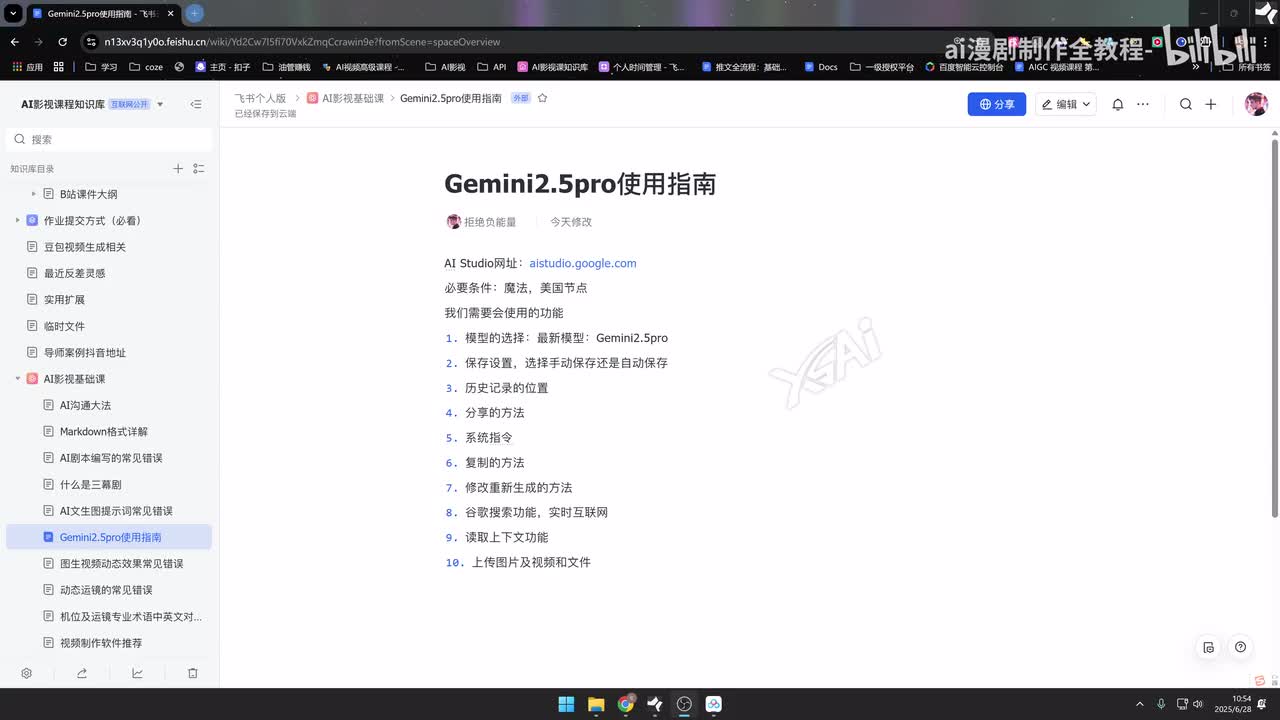1280x720 pixels.
Task: Open 什么是三幕剧 document
Action: pos(90,484)
